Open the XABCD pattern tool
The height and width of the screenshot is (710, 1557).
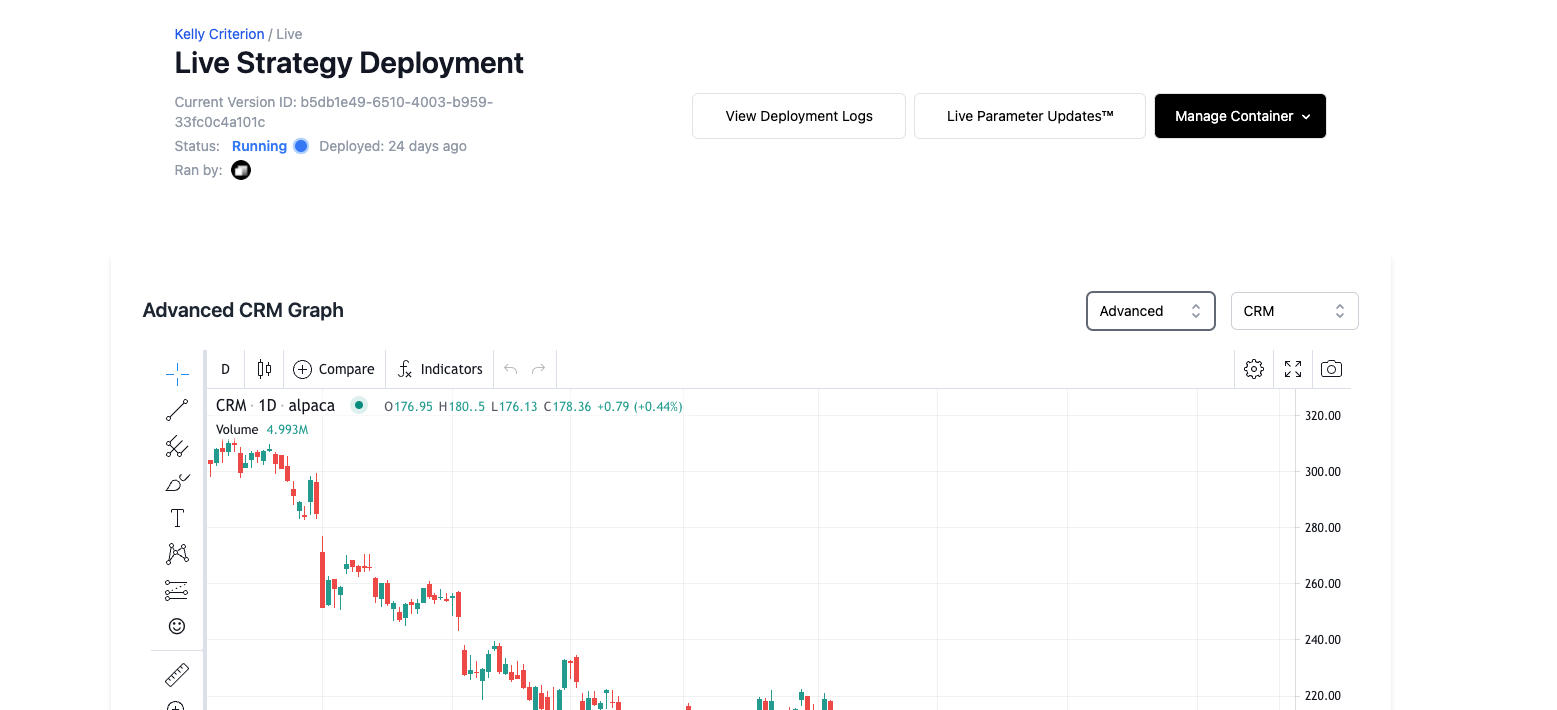coord(177,553)
